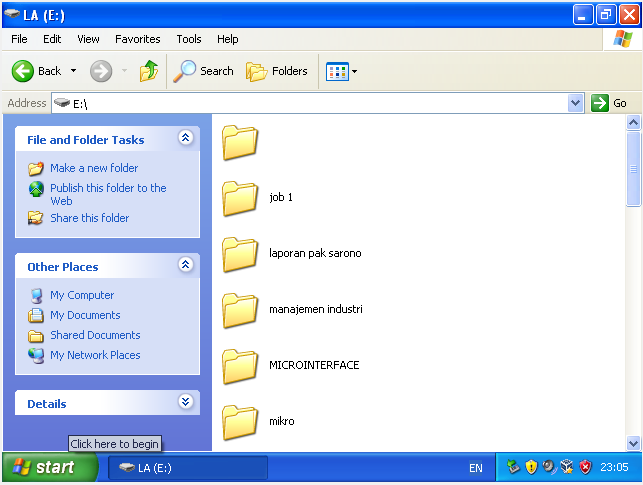Click the yellow security shield tray icon
Image resolution: width=643 pixels, height=485 pixels.
(x=531, y=467)
